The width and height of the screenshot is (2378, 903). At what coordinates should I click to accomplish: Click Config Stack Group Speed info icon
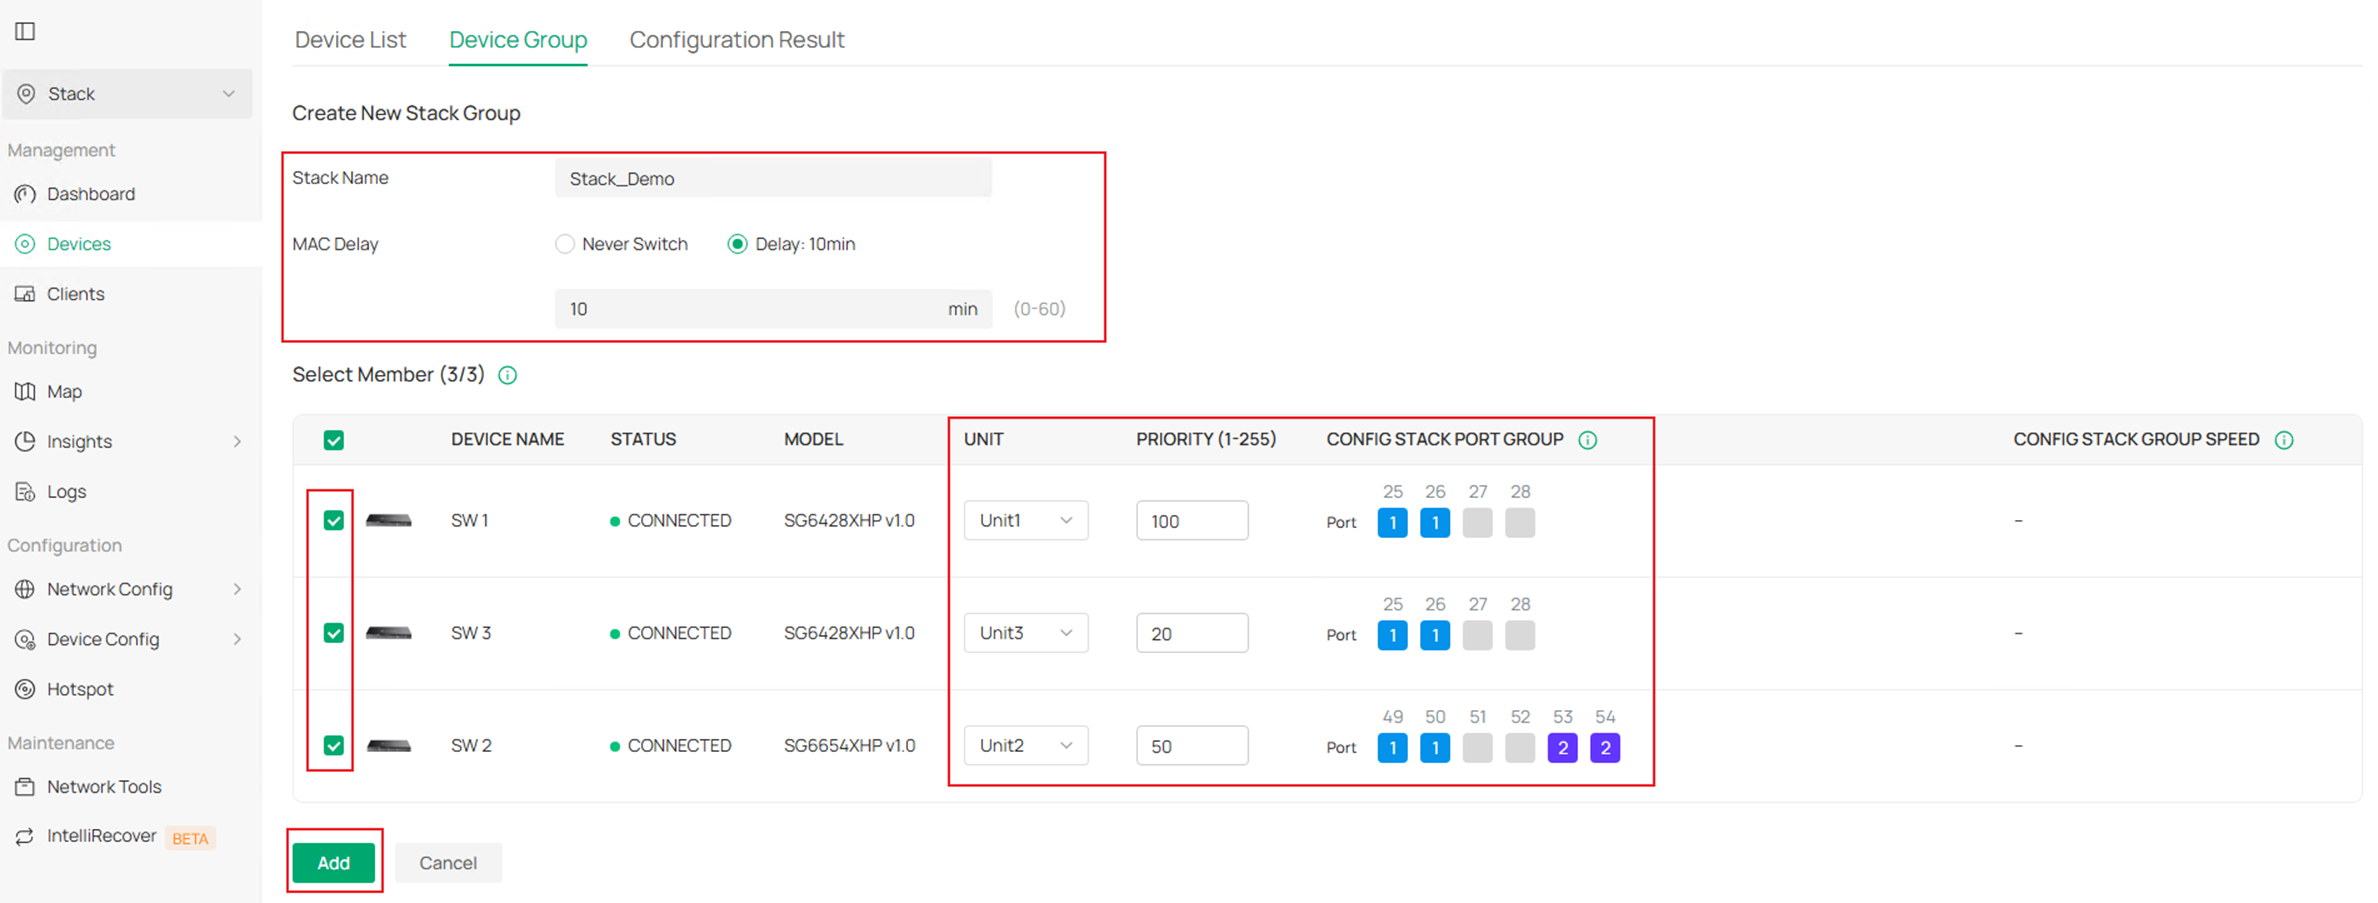pos(2284,440)
